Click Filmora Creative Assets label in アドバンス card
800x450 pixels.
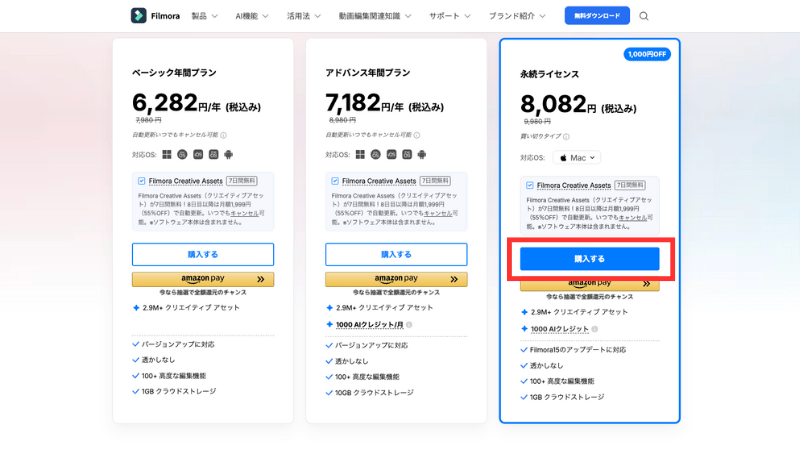pyautogui.click(x=379, y=181)
